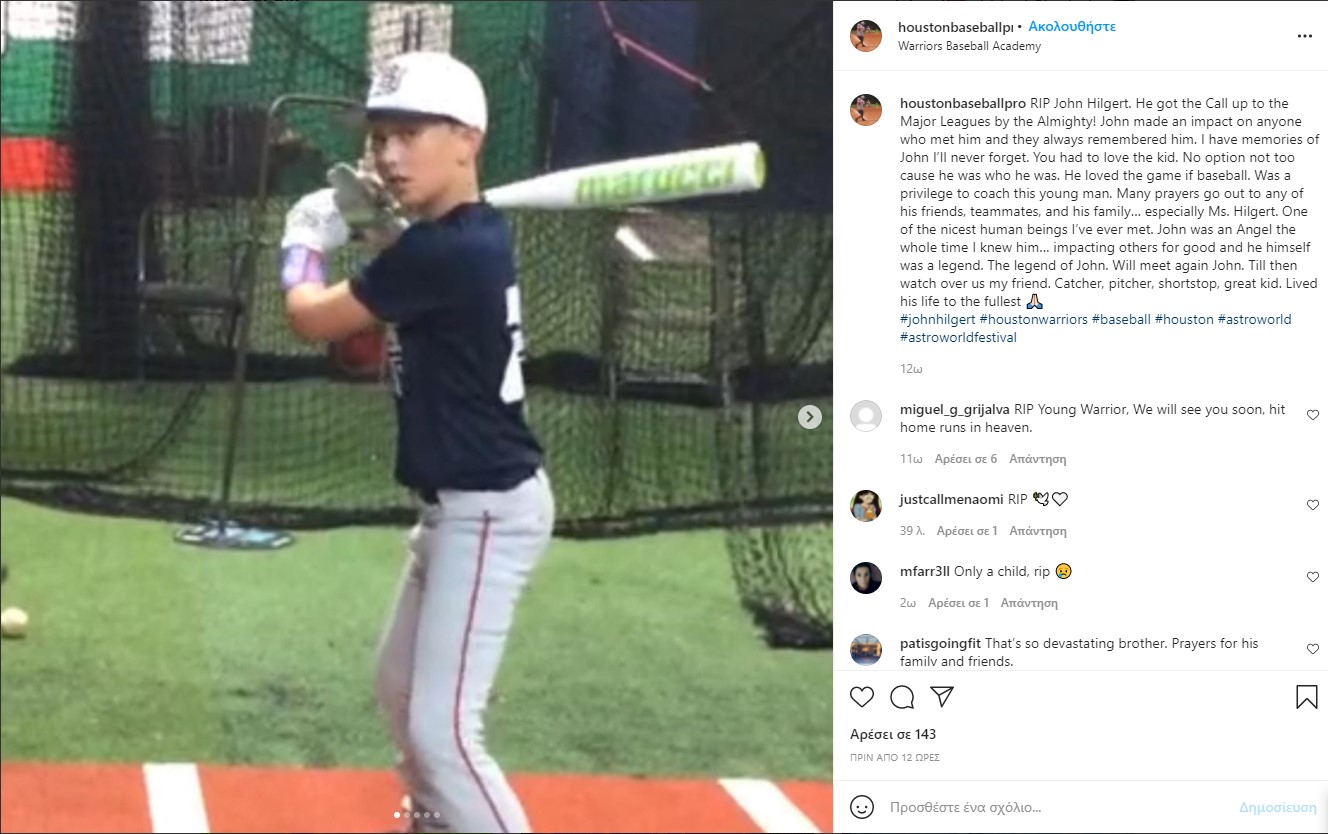This screenshot has width=1328, height=834.
Task: Reply to miguel_g_grijalva's comment via Απάντηση
Action: point(1038,459)
